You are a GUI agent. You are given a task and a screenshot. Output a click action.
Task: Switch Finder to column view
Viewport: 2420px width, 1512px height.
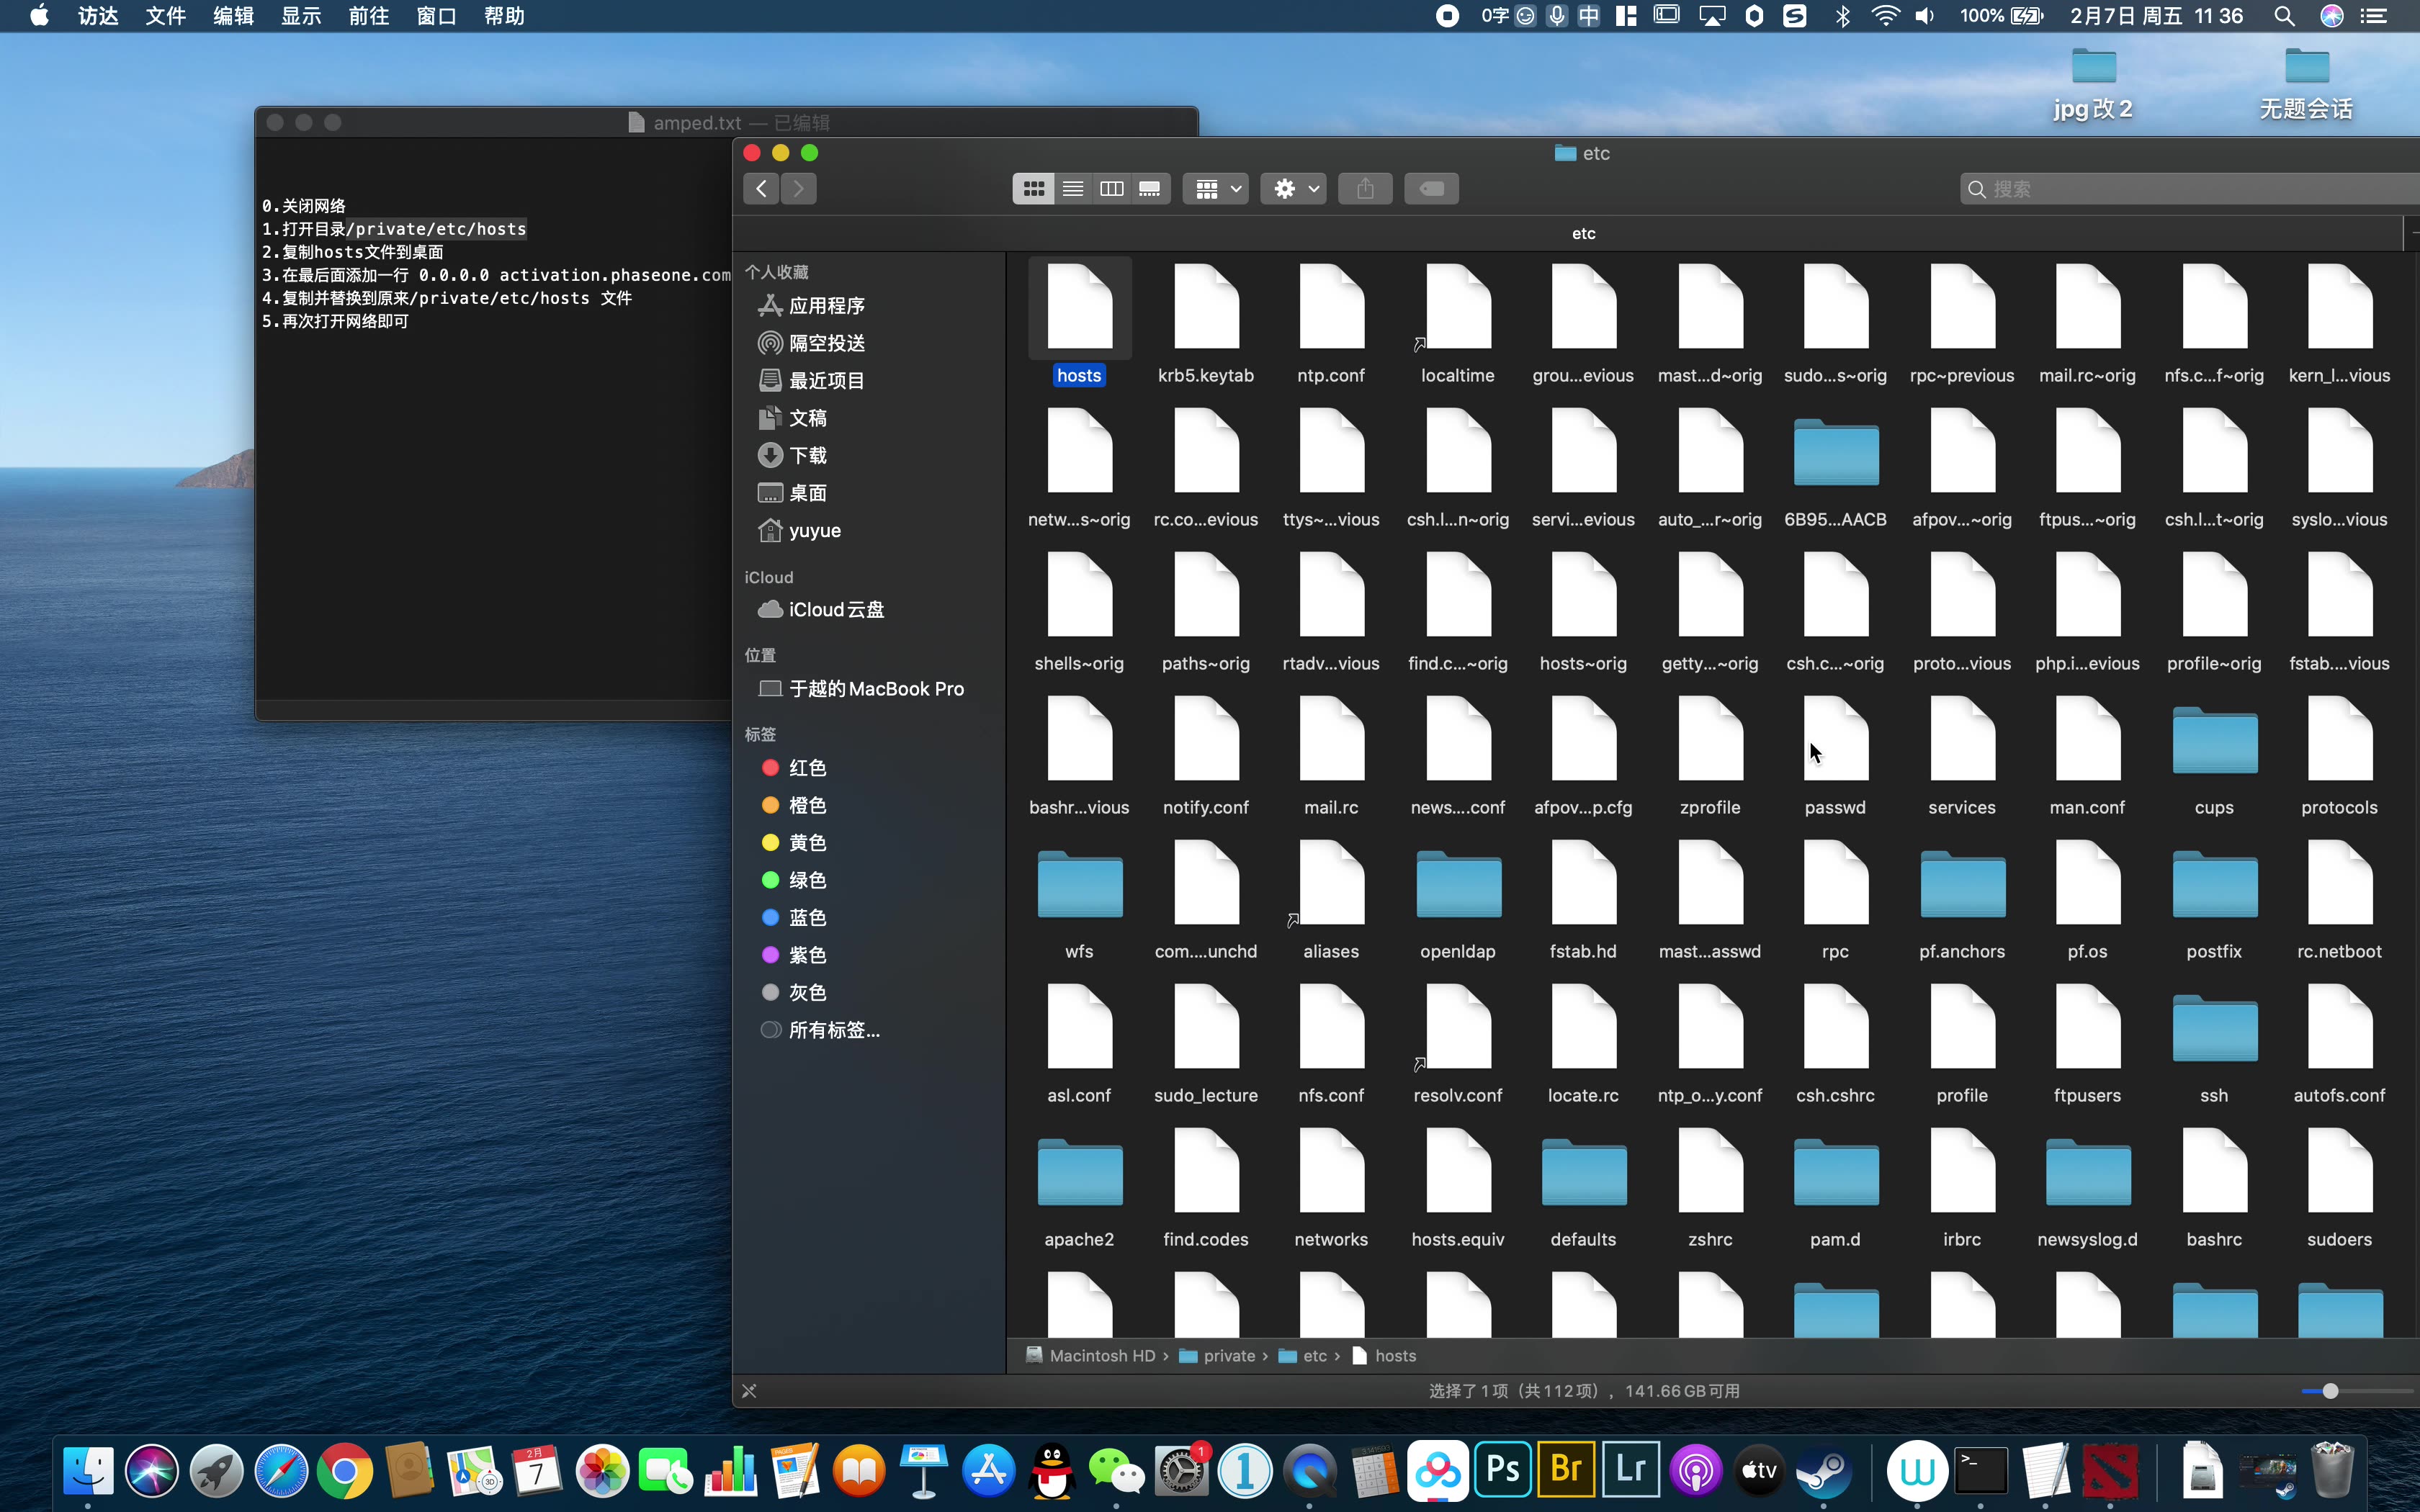(x=1111, y=189)
